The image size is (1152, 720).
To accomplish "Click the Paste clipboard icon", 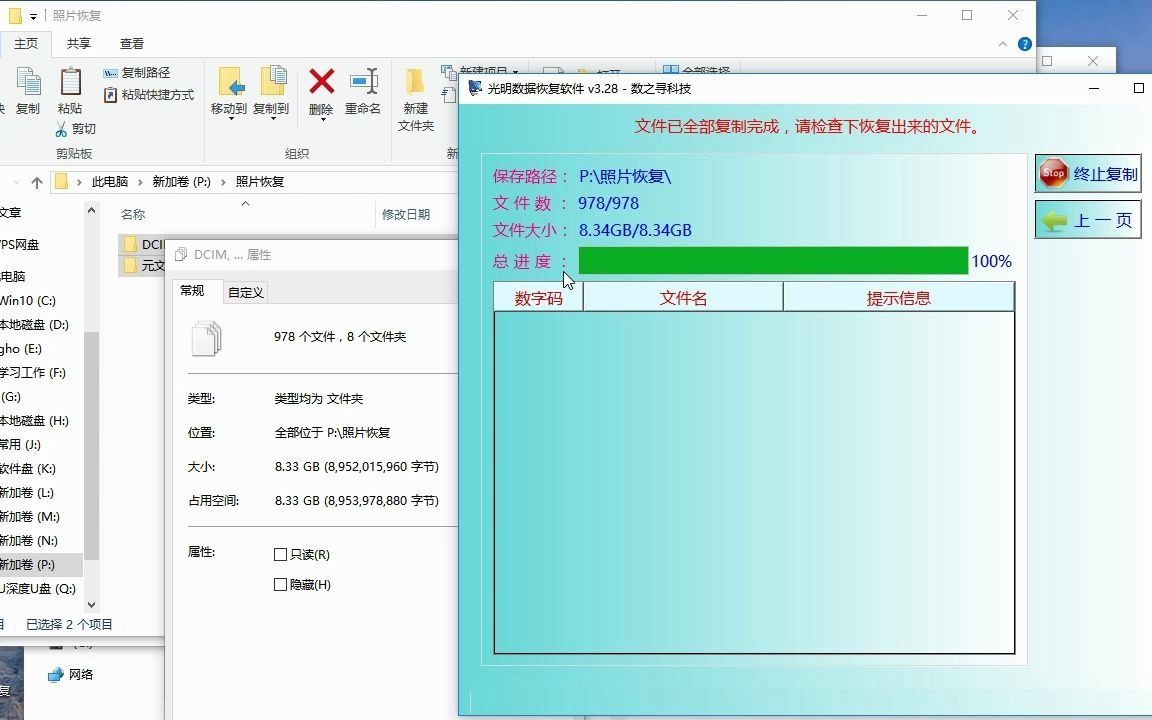I will coord(71,82).
